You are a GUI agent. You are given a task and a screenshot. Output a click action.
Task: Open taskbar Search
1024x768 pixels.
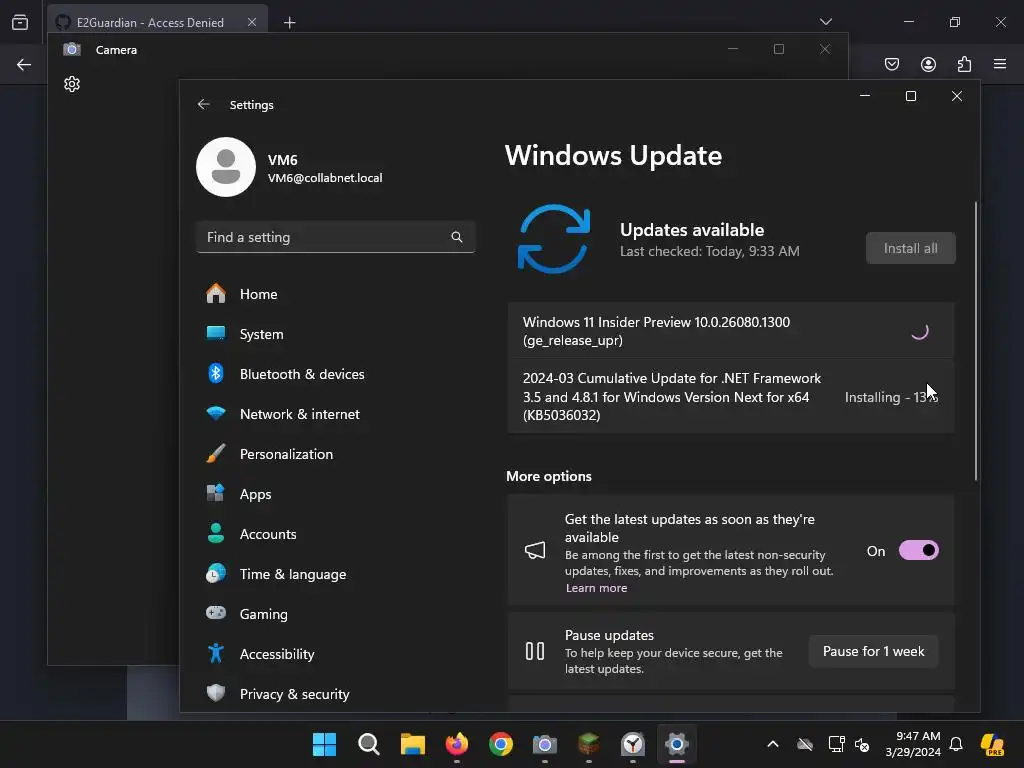[368, 744]
